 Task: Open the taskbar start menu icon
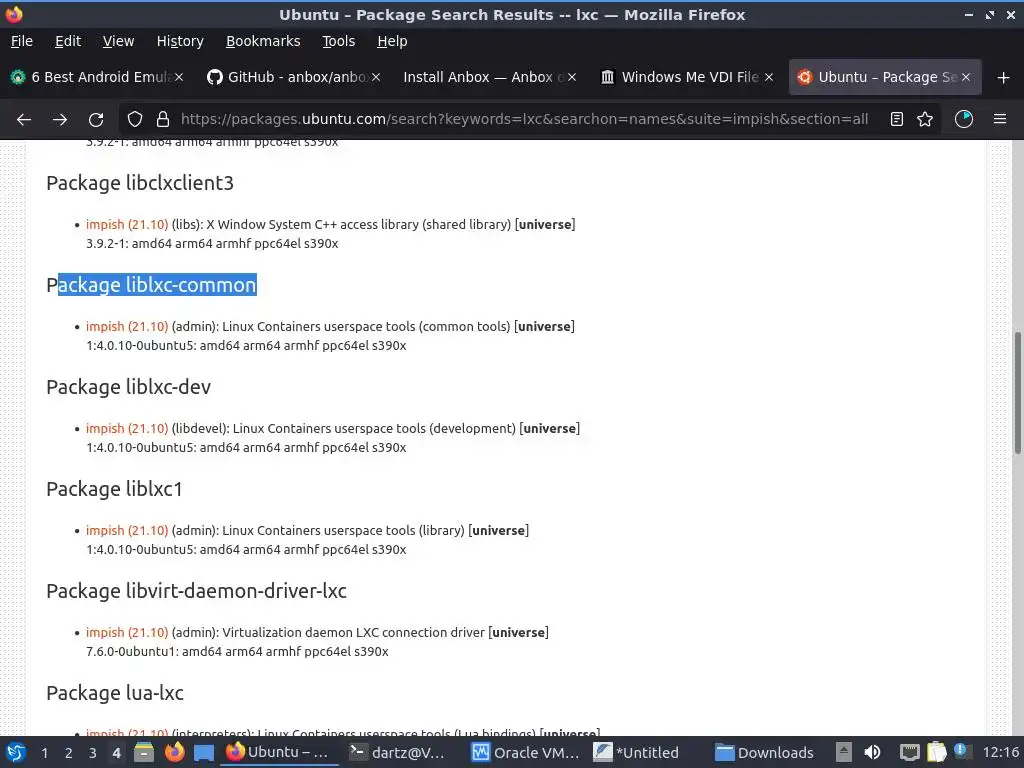point(16,752)
